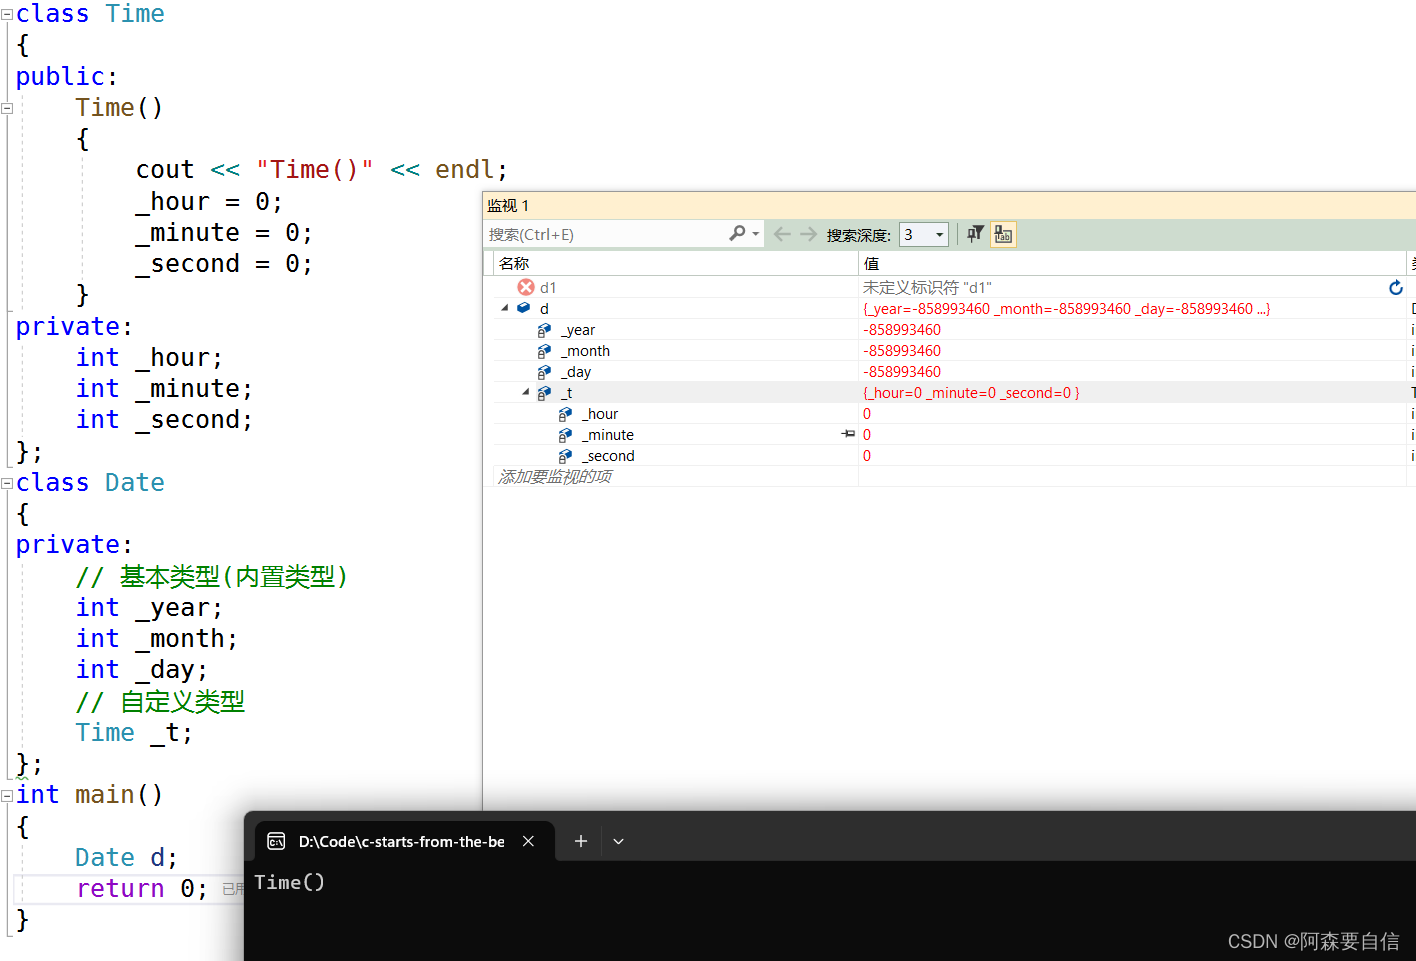Click the field icon beside _hour
The height and width of the screenshot is (961, 1416).
pos(565,414)
